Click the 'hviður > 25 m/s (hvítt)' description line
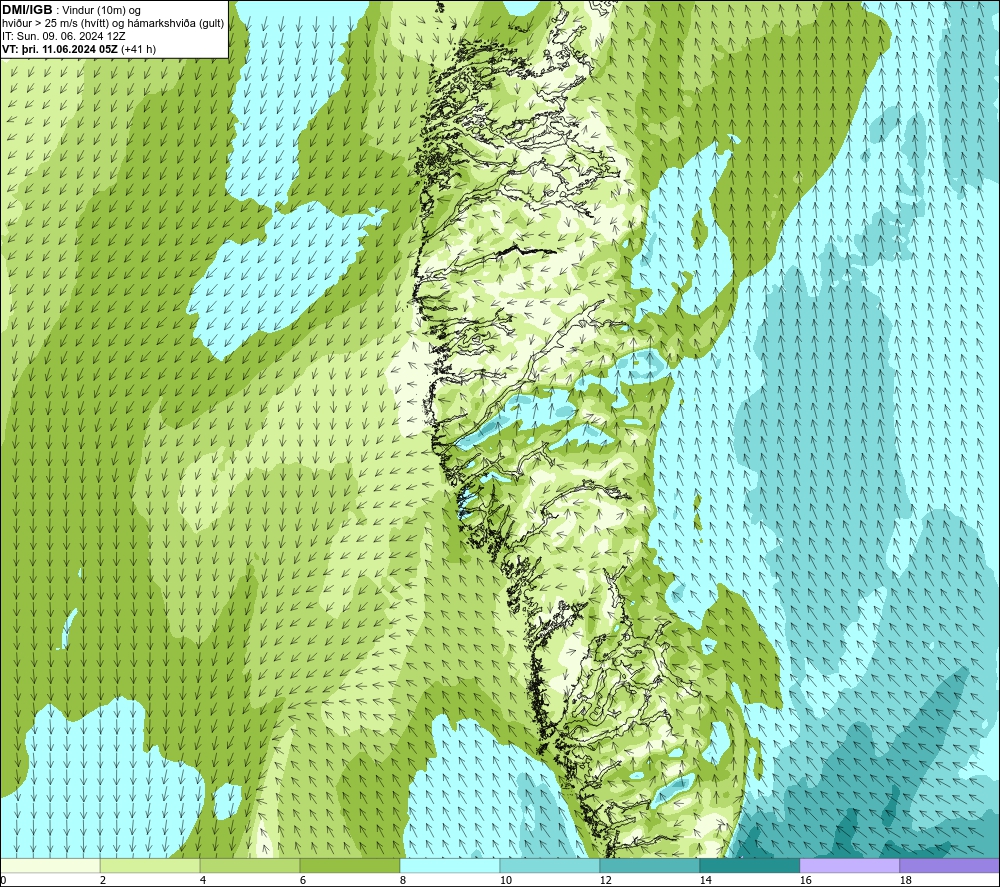The width and height of the screenshot is (1000, 887). pyautogui.click(x=113, y=24)
